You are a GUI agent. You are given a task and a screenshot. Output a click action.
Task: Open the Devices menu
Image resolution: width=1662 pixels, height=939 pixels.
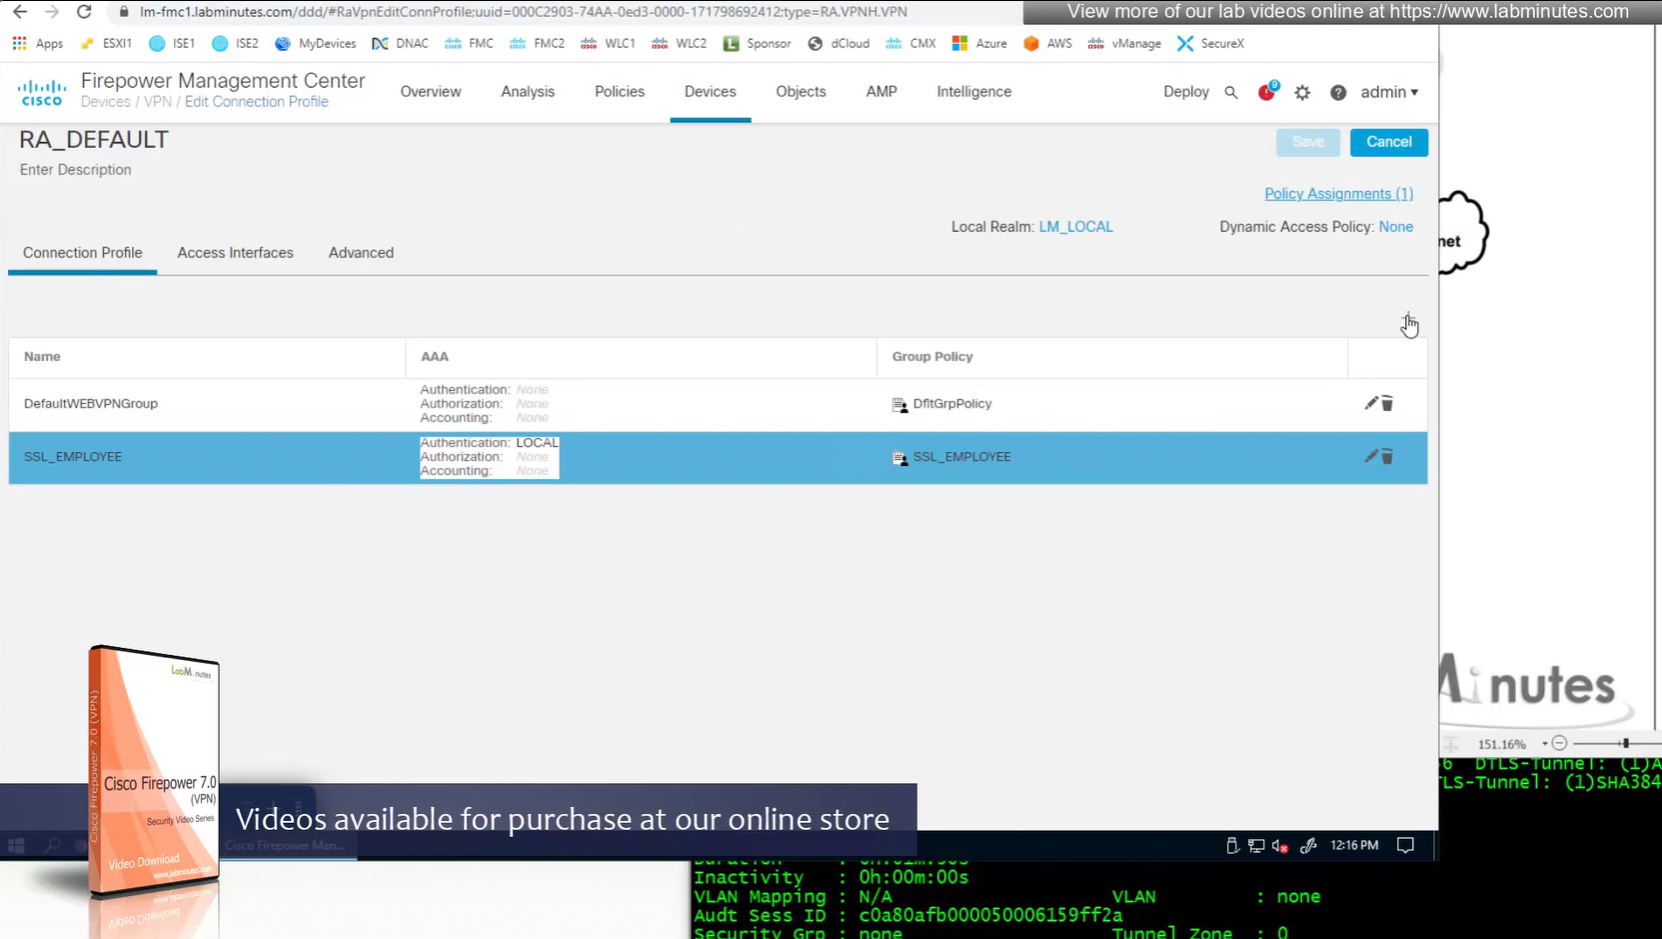710,92
